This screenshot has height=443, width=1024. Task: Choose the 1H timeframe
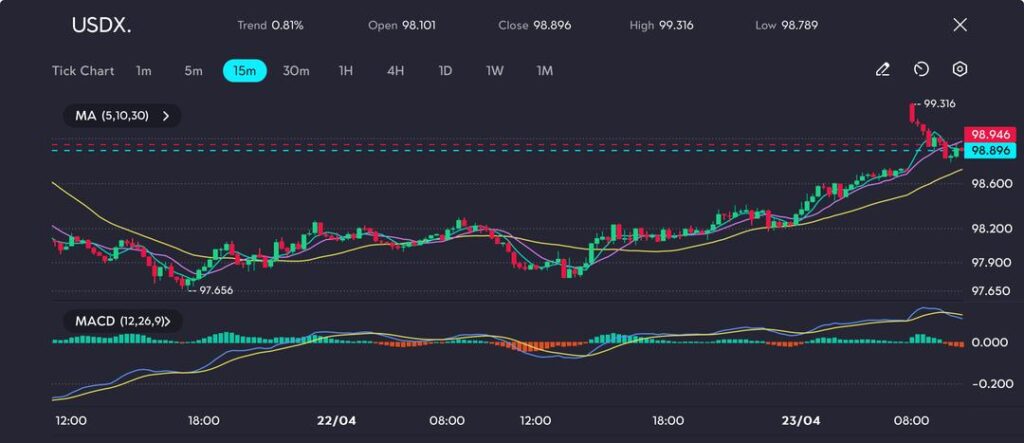346,71
